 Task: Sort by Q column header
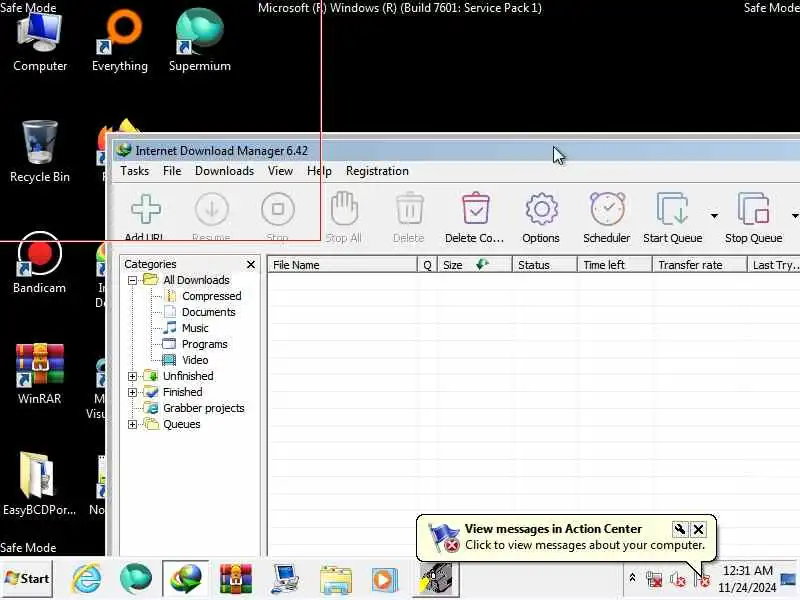click(x=428, y=265)
